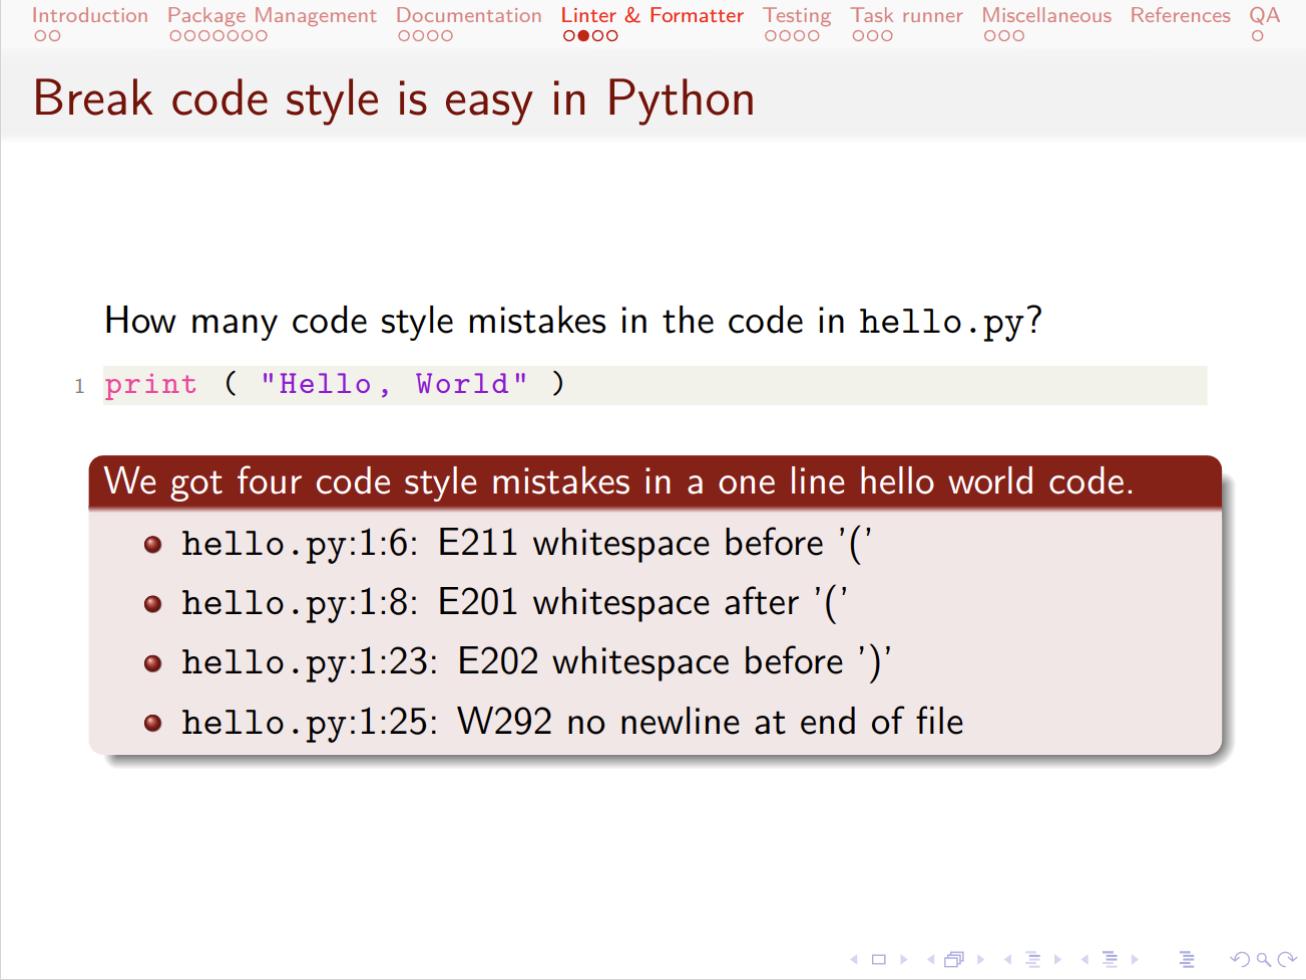Jump to the QA section
The height and width of the screenshot is (980, 1306).
pos(1264,15)
